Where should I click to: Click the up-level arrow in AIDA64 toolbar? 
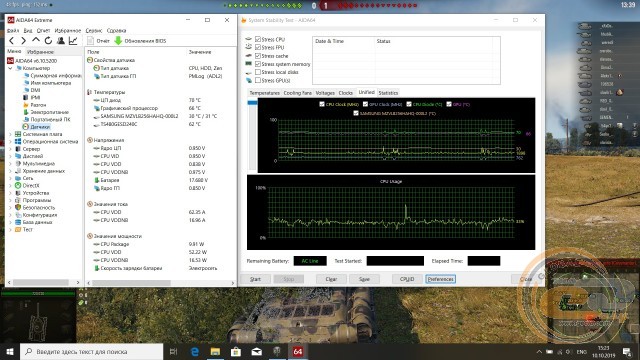pos(36,40)
